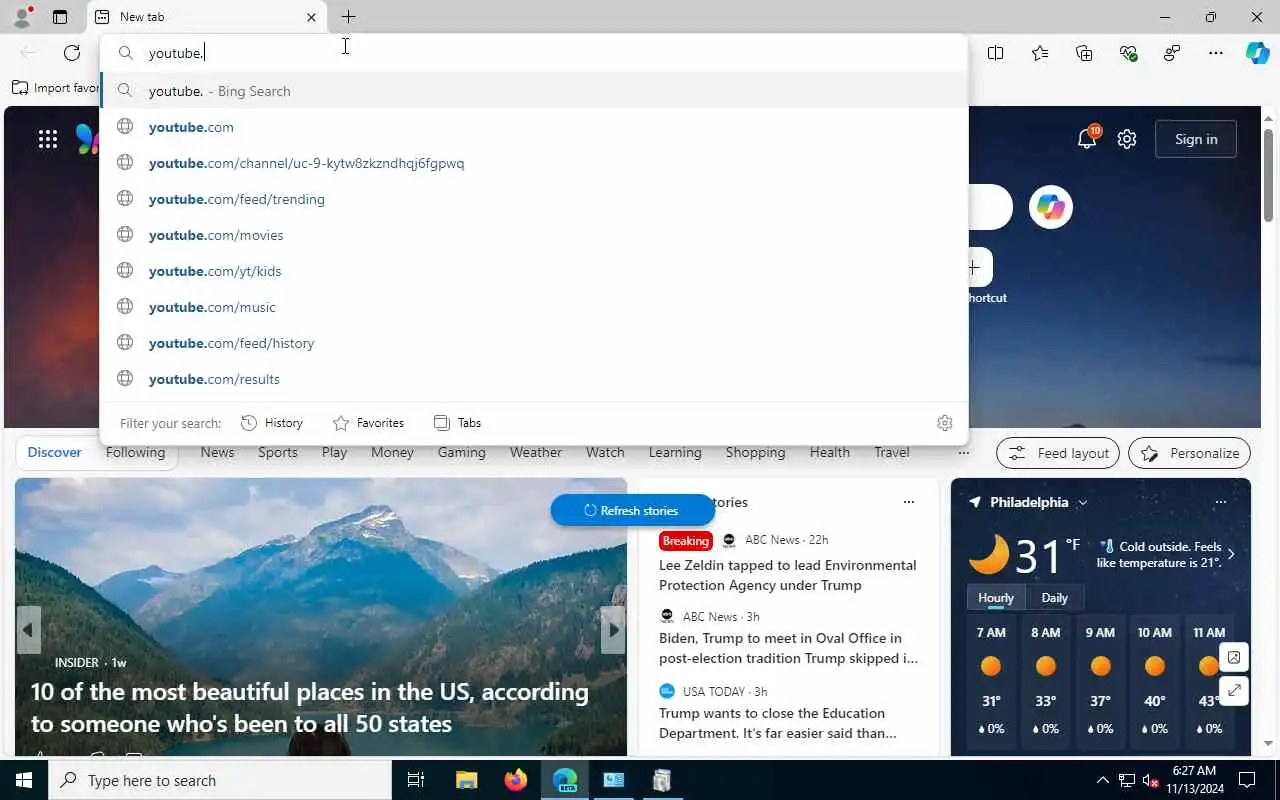Image resolution: width=1280 pixels, height=800 pixels.
Task: Open the Weather feed tab
Action: 536,453
